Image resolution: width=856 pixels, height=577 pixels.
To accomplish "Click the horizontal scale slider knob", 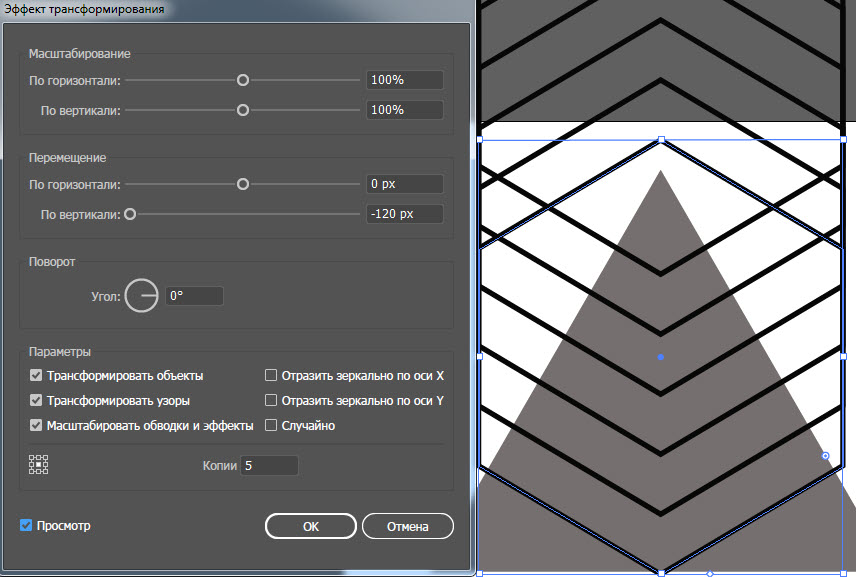I will (x=243, y=80).
